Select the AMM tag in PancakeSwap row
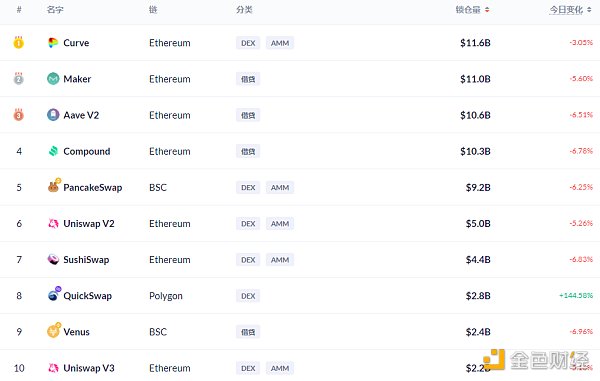 (280, 187)
